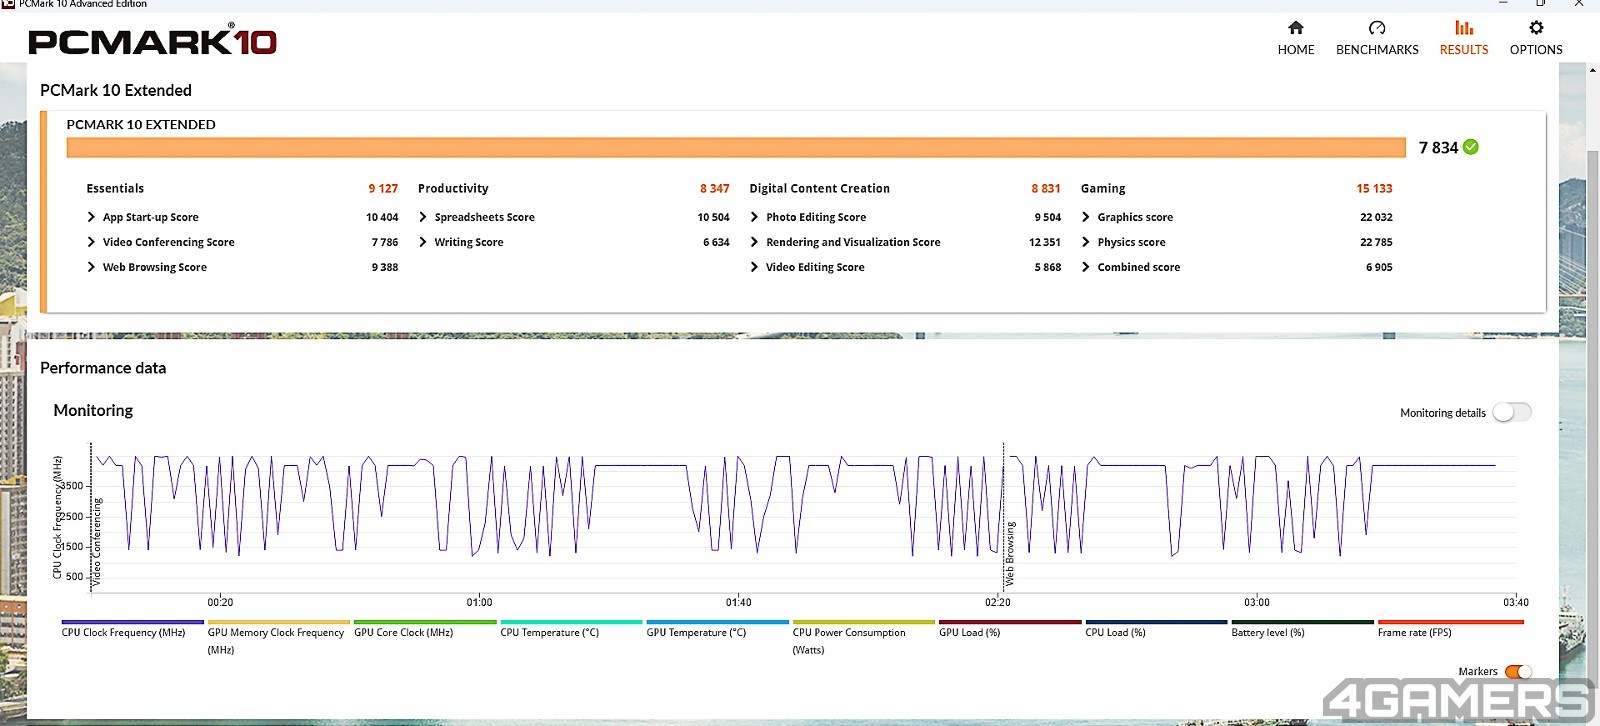Screen dimensions: 1600x726
Task: Click the Spreadsheets Score value 10 504
Action: [713, 217]
